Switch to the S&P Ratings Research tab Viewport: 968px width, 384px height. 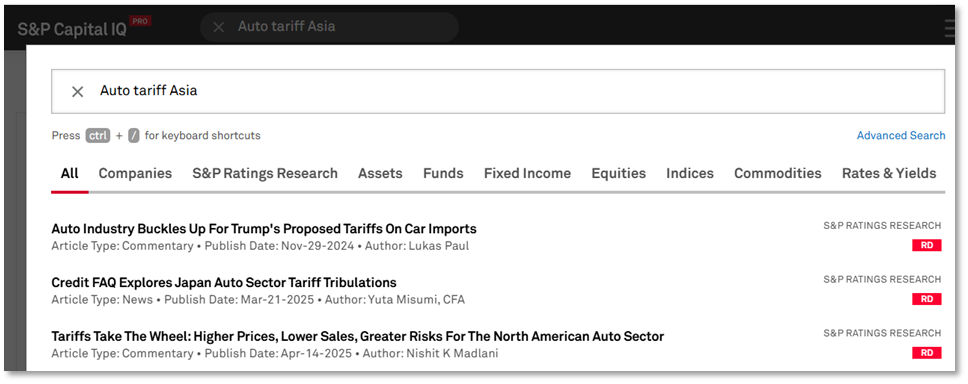tap(265, 173)
